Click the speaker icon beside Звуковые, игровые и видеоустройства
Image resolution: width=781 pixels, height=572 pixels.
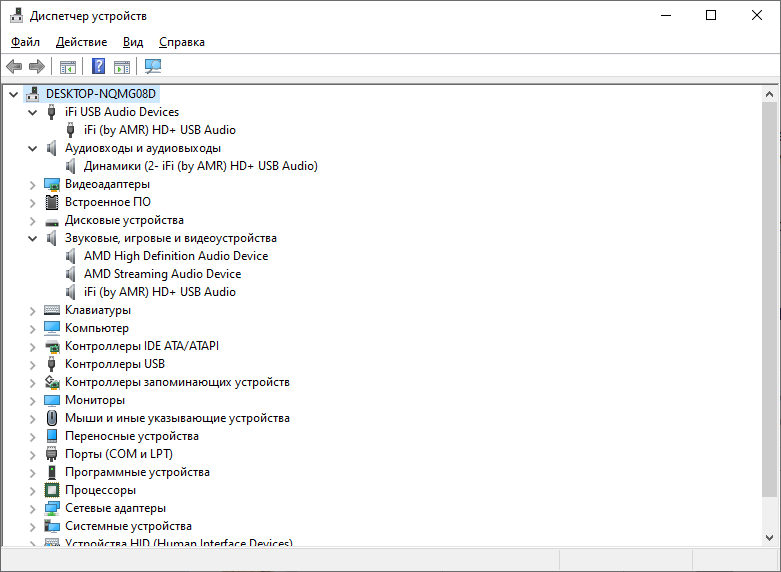pyautogui.click(x=52, y=238)
